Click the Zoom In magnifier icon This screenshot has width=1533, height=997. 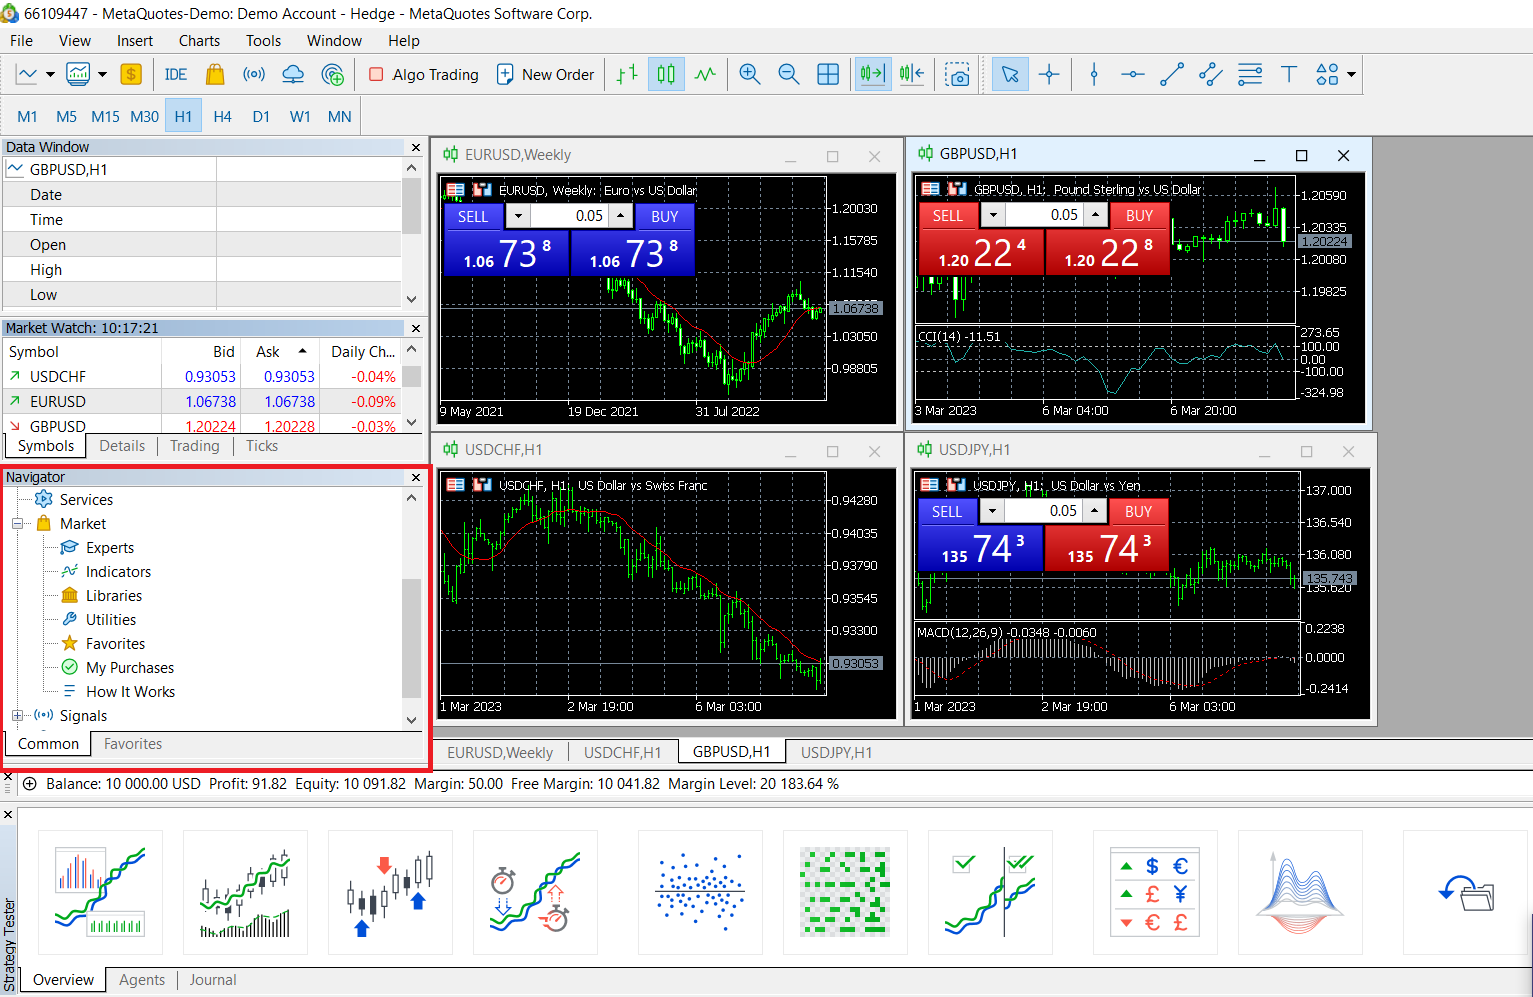pos(749,75)
